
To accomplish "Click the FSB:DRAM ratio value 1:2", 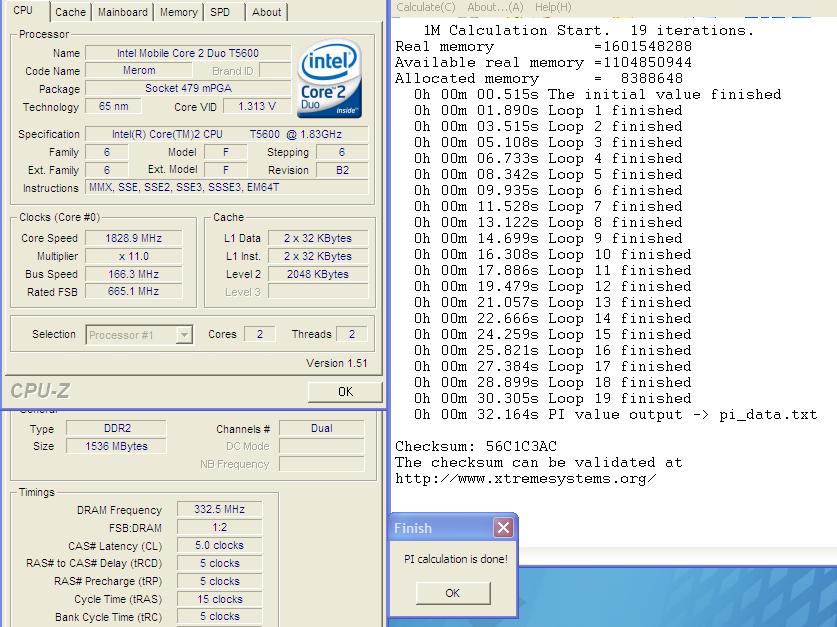I will [219, 527].
